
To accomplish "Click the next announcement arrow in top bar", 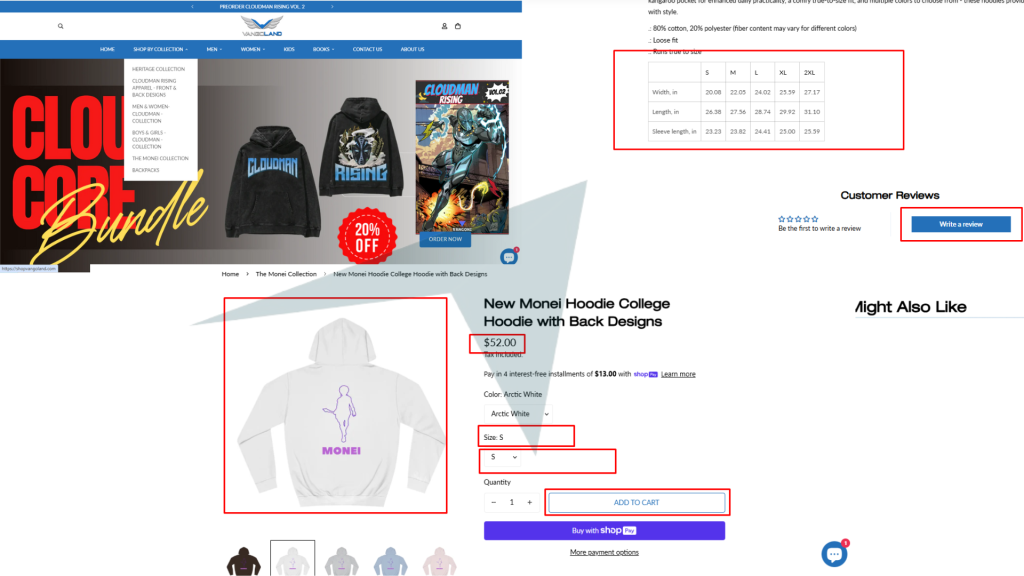I will [x=332, y=7].
